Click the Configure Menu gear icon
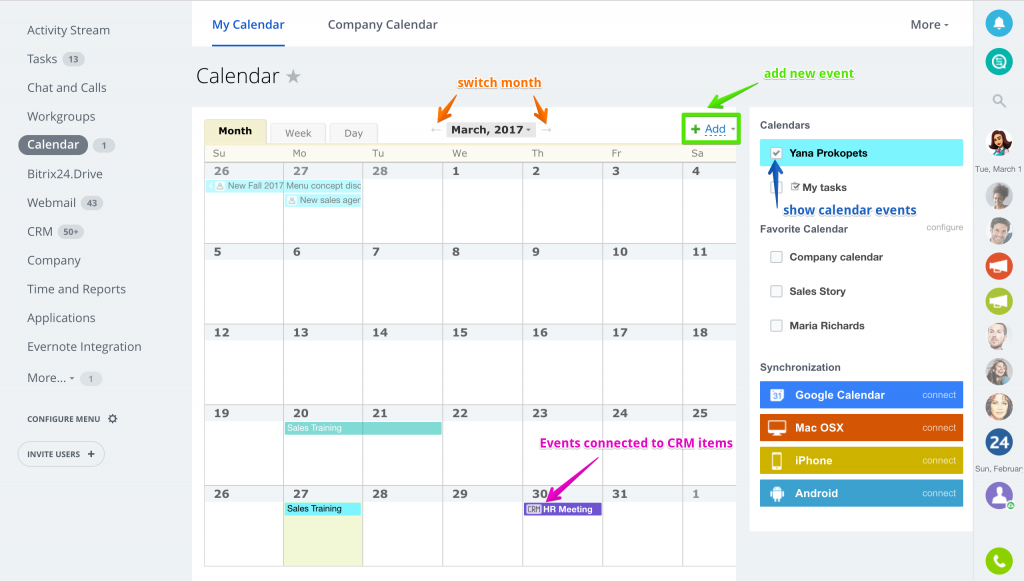This screenshot has height=581, width=1024. pyautogui.click(x=112, y=418)
